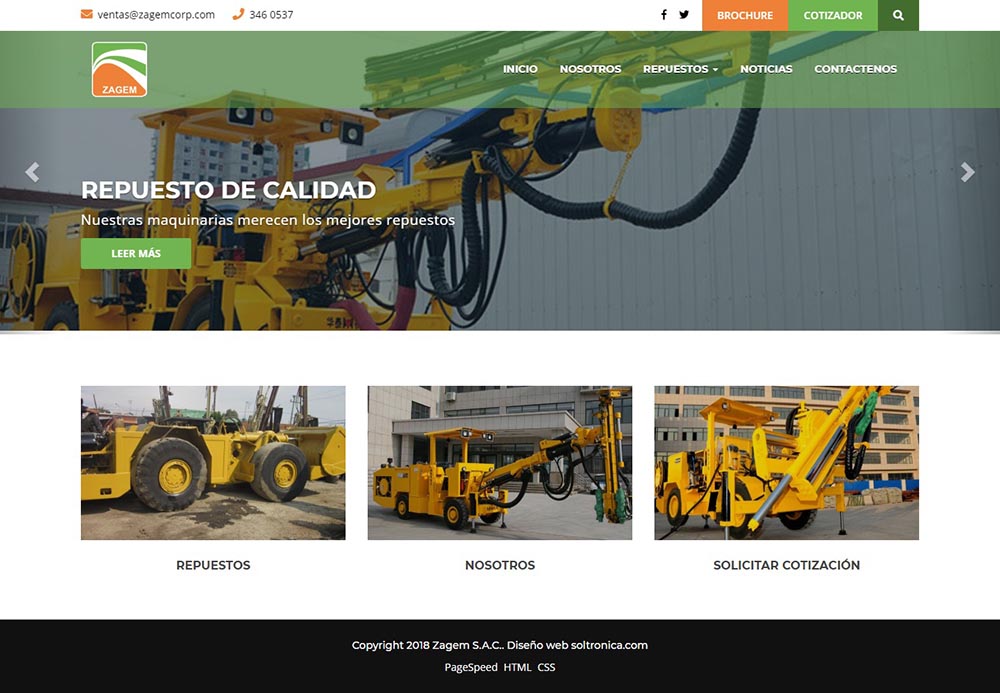The image size is (1000, 693).
Task: Open the Repuestos loader machine thumbnail
Action: click(213, 463)
